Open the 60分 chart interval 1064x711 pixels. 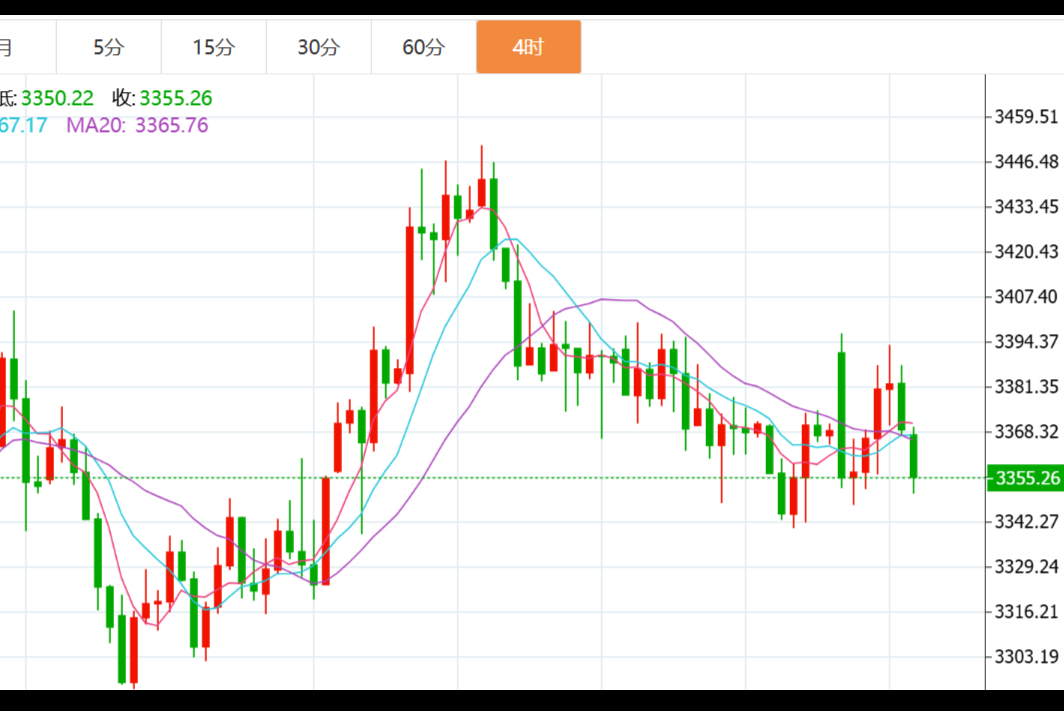pos(424,47)
